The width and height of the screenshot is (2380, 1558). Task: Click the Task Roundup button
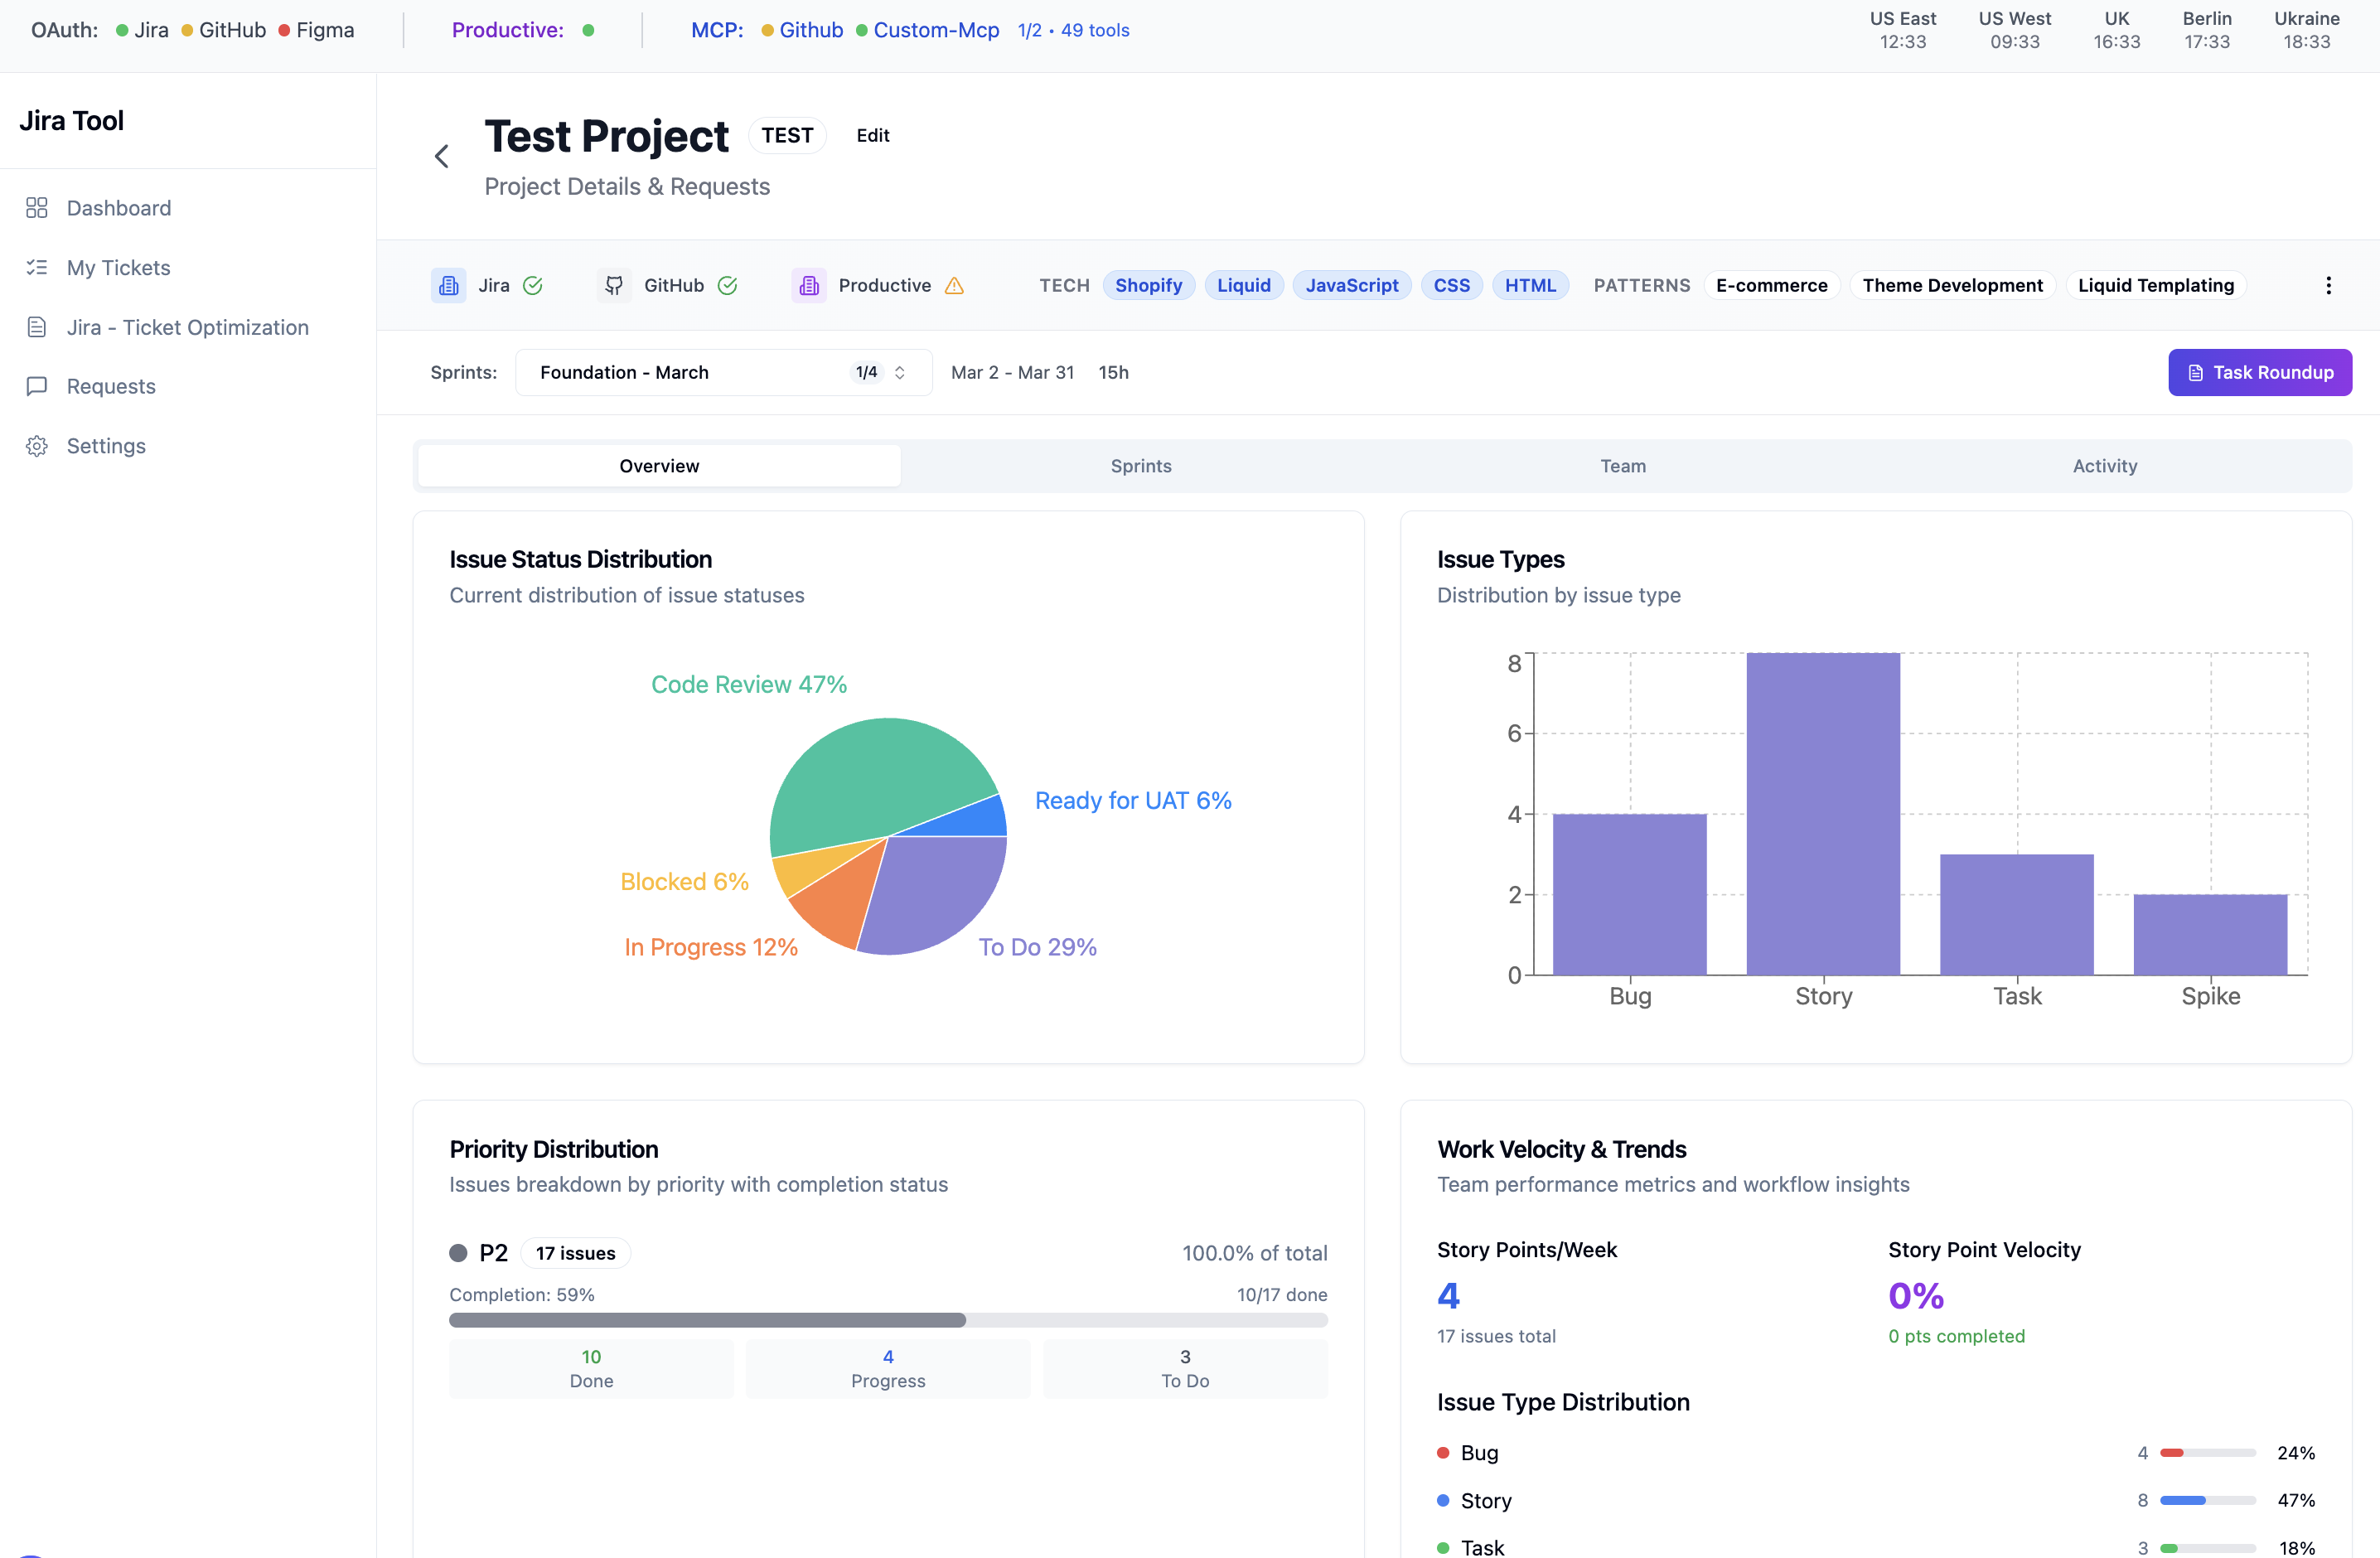coord(2259,372)
